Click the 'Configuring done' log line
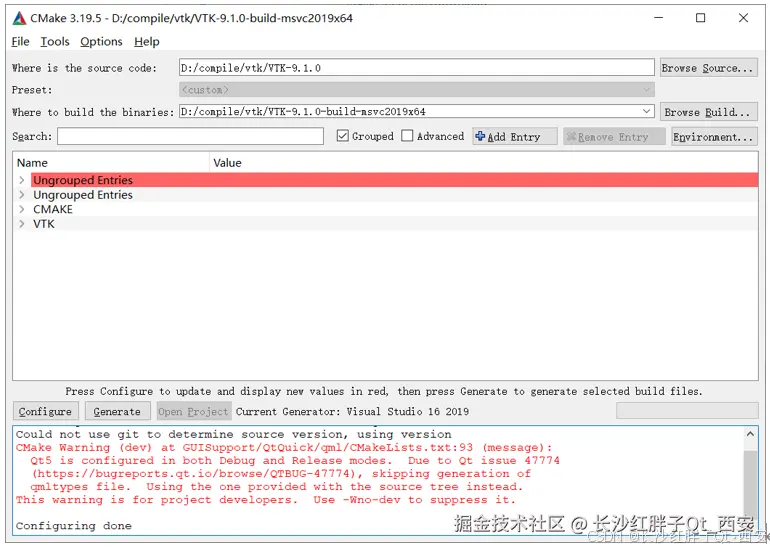The width and height of the screenshot is (770, 550). [74, 525]
